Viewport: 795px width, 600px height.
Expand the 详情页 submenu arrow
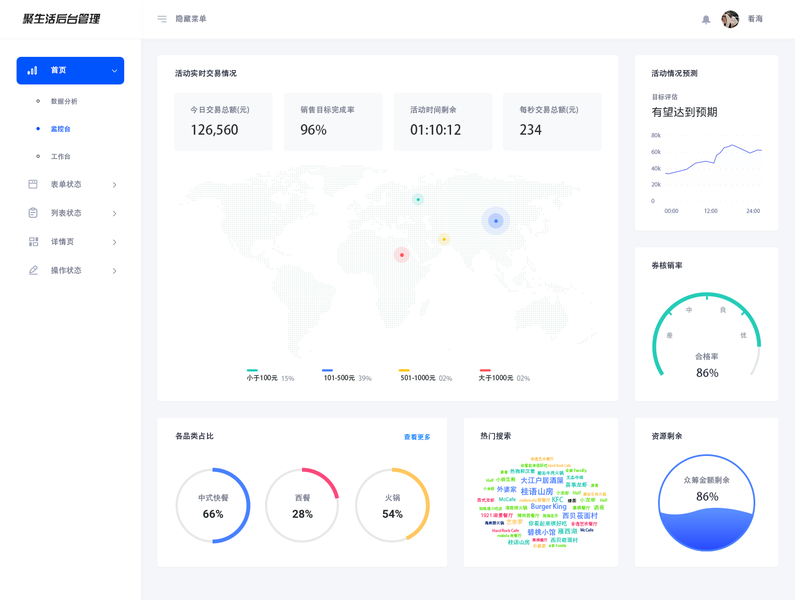[115, 242]
